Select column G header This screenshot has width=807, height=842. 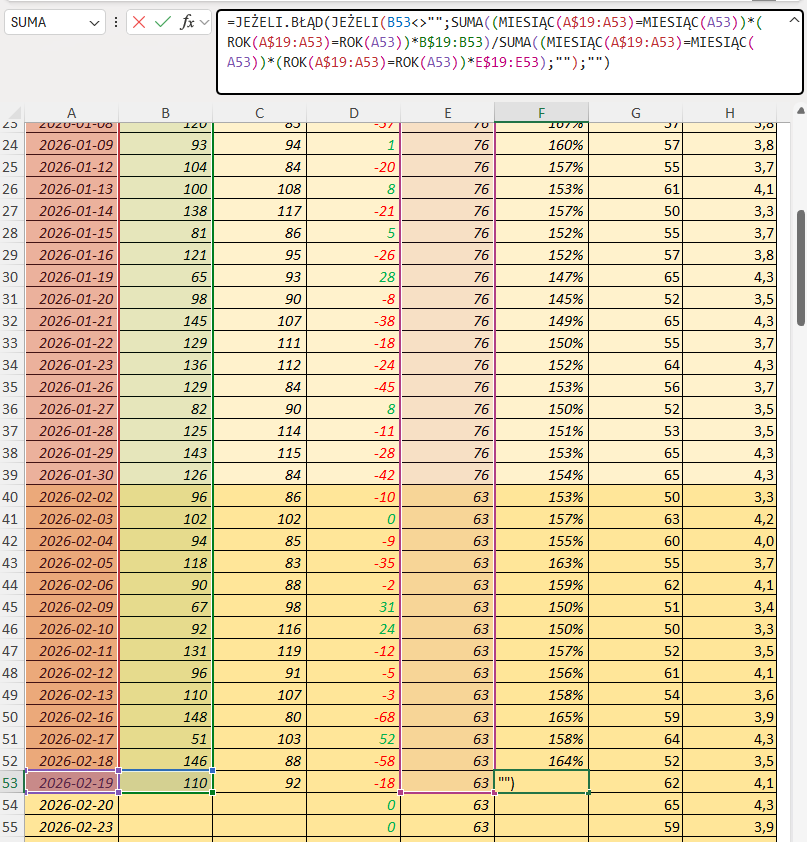pos(636,113)
